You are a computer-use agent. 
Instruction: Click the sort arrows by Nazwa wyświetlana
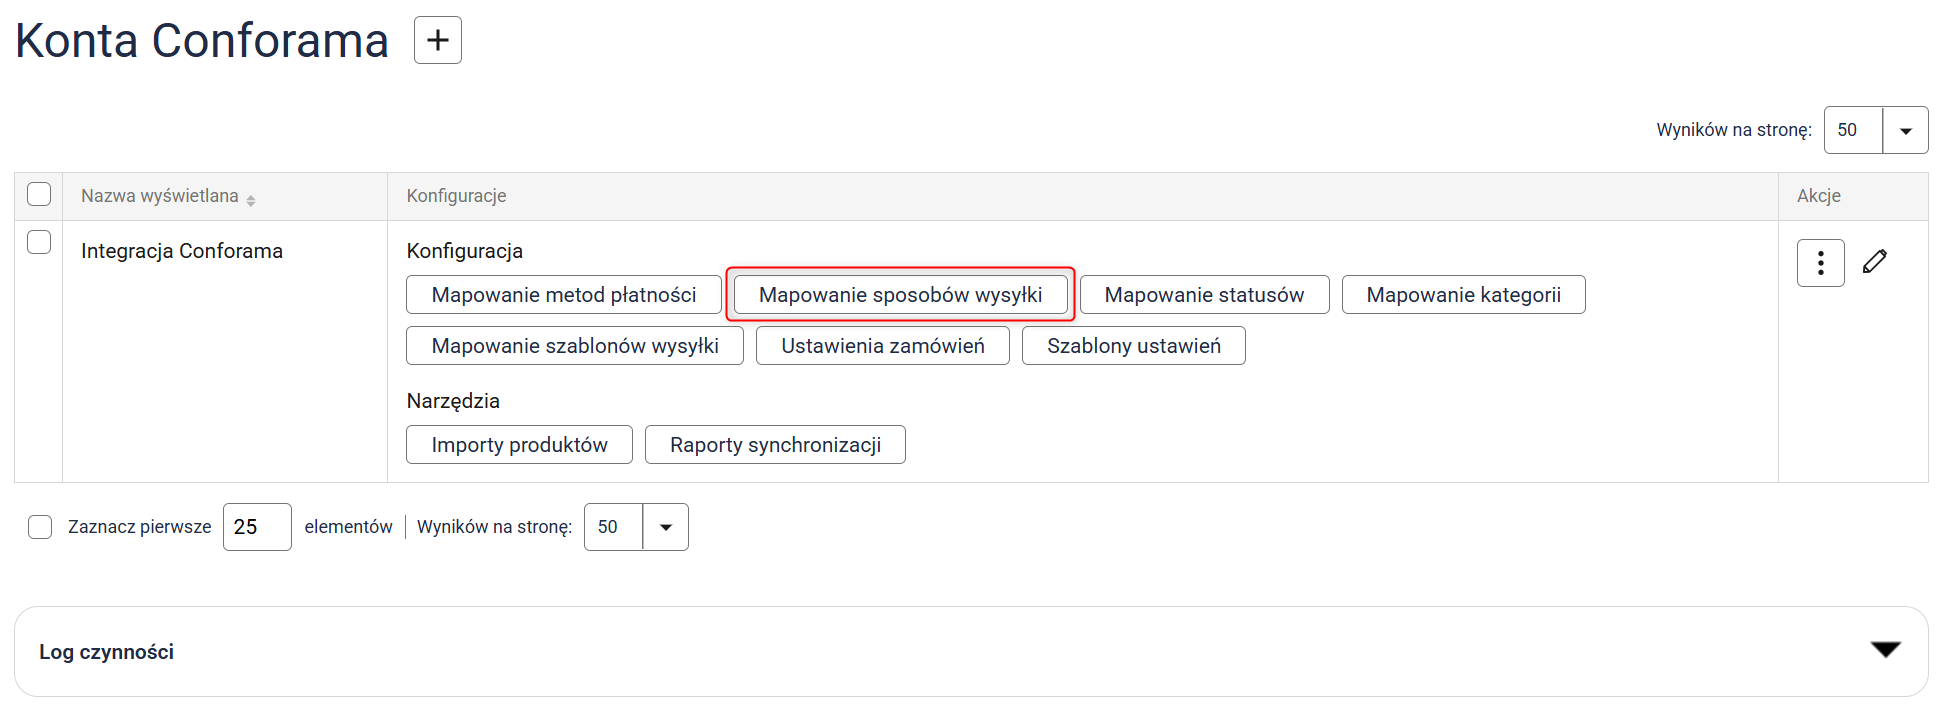pos(251,200)
